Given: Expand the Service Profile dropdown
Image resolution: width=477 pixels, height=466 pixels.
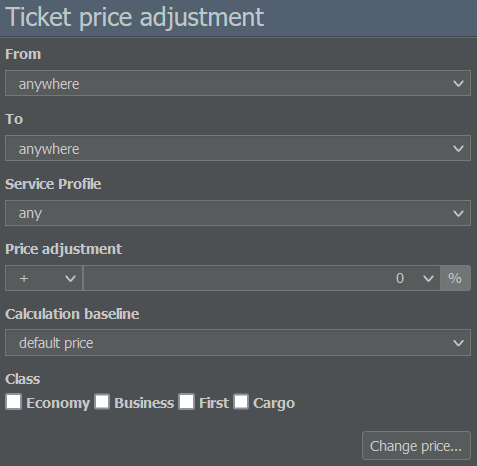Looking at the screenshot, I should coord(238,213).
